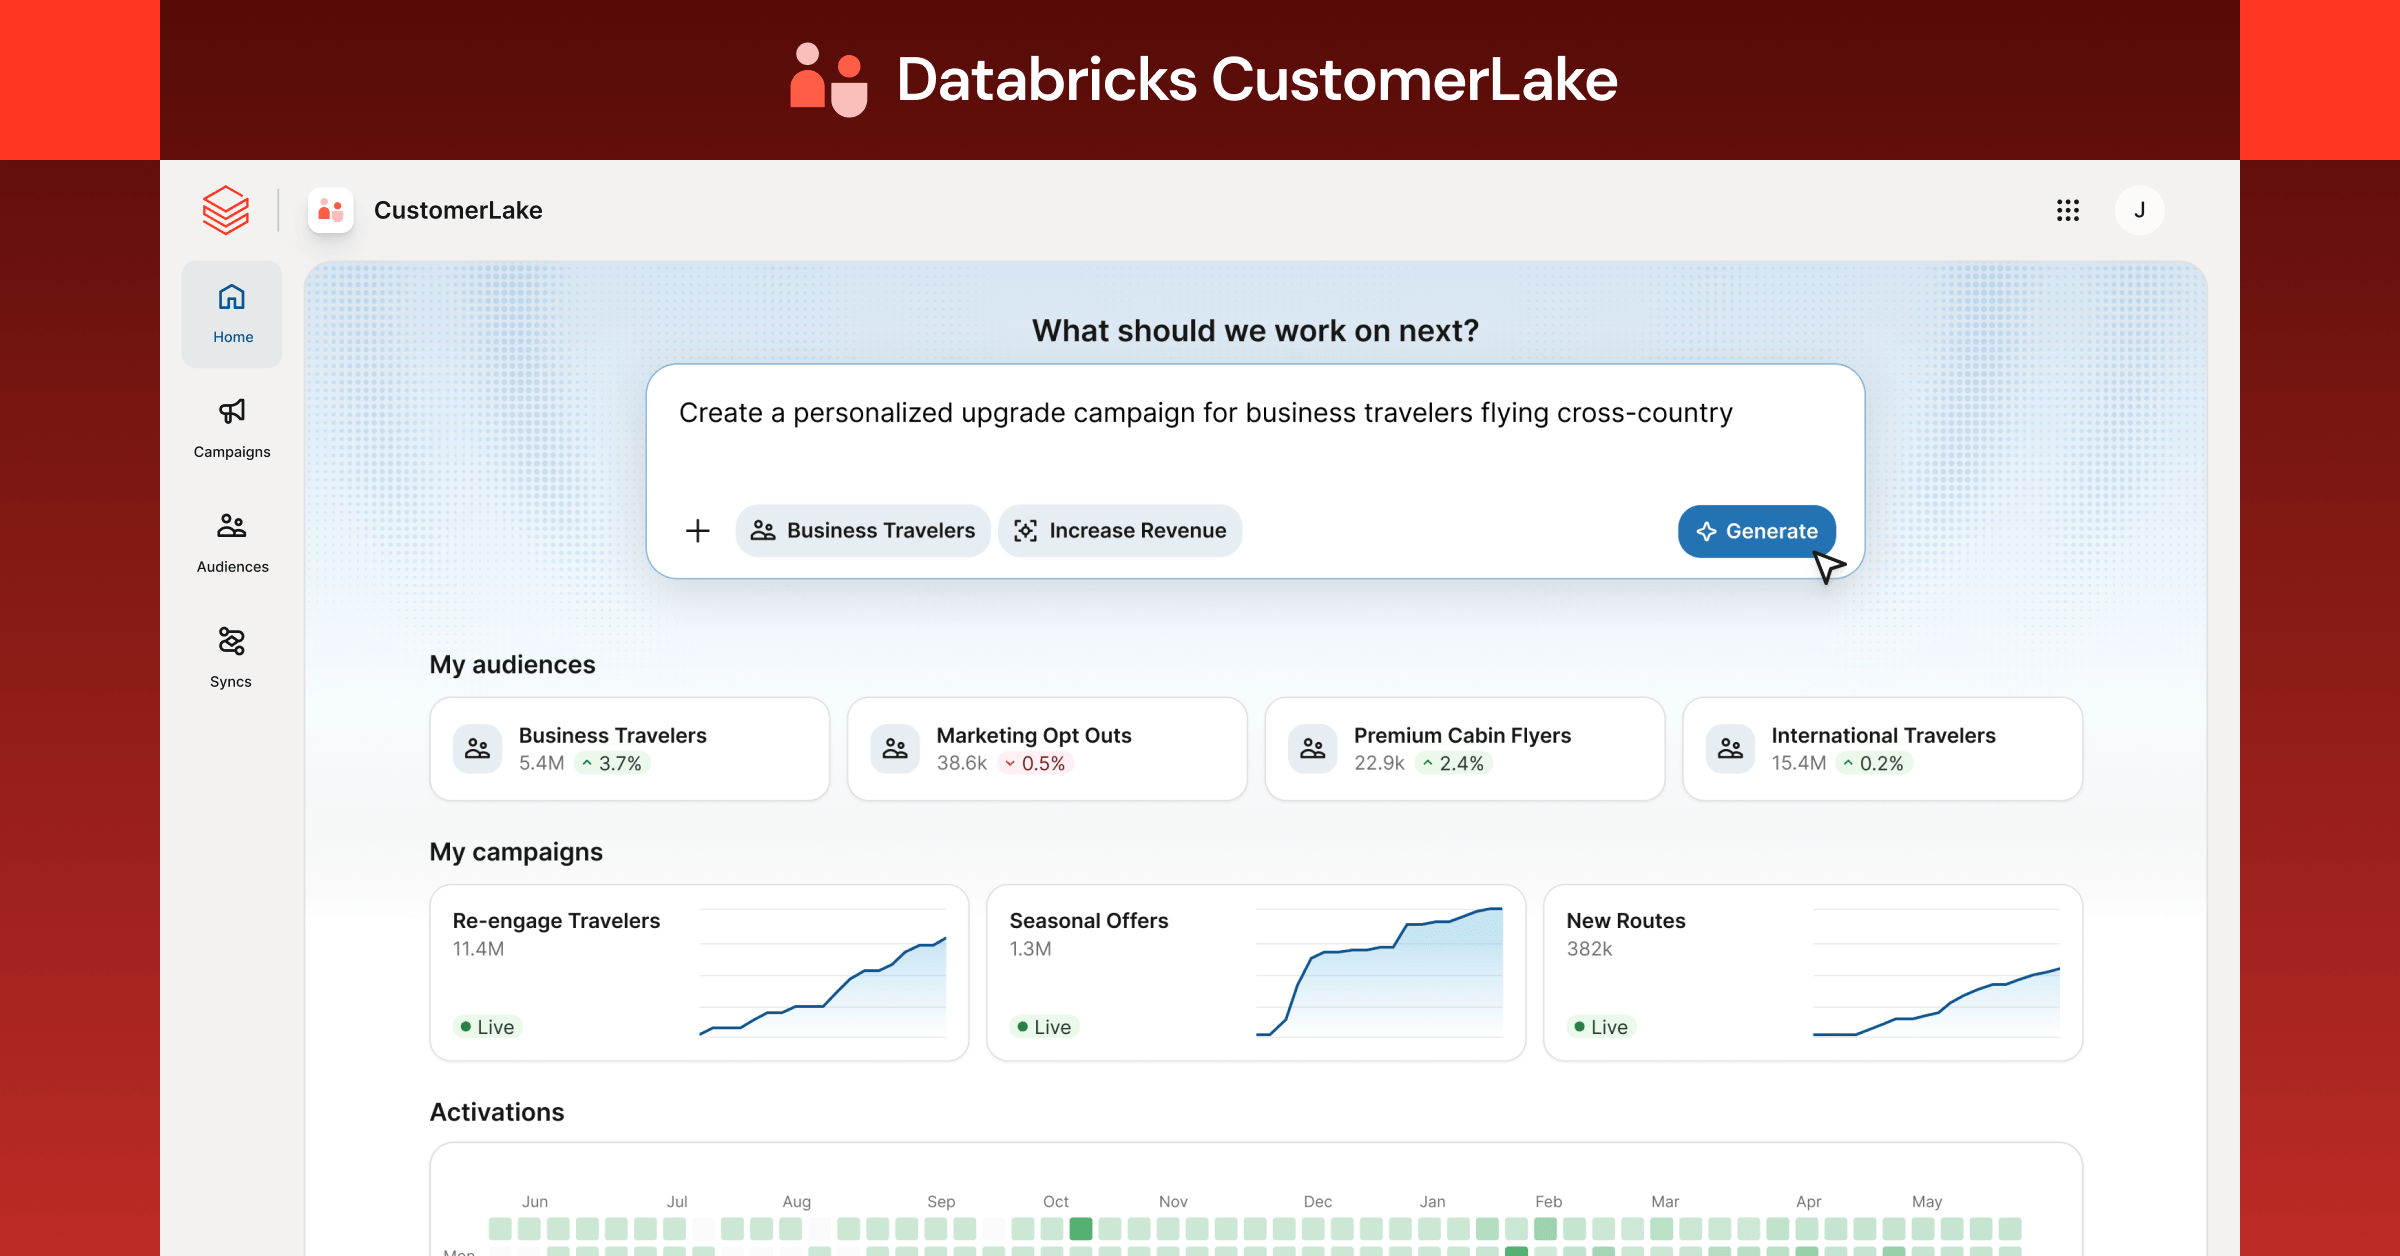This screenshot has width=2400, height=1256.
Task: Click the 3.7% growth badge
Action: [613, 764]
